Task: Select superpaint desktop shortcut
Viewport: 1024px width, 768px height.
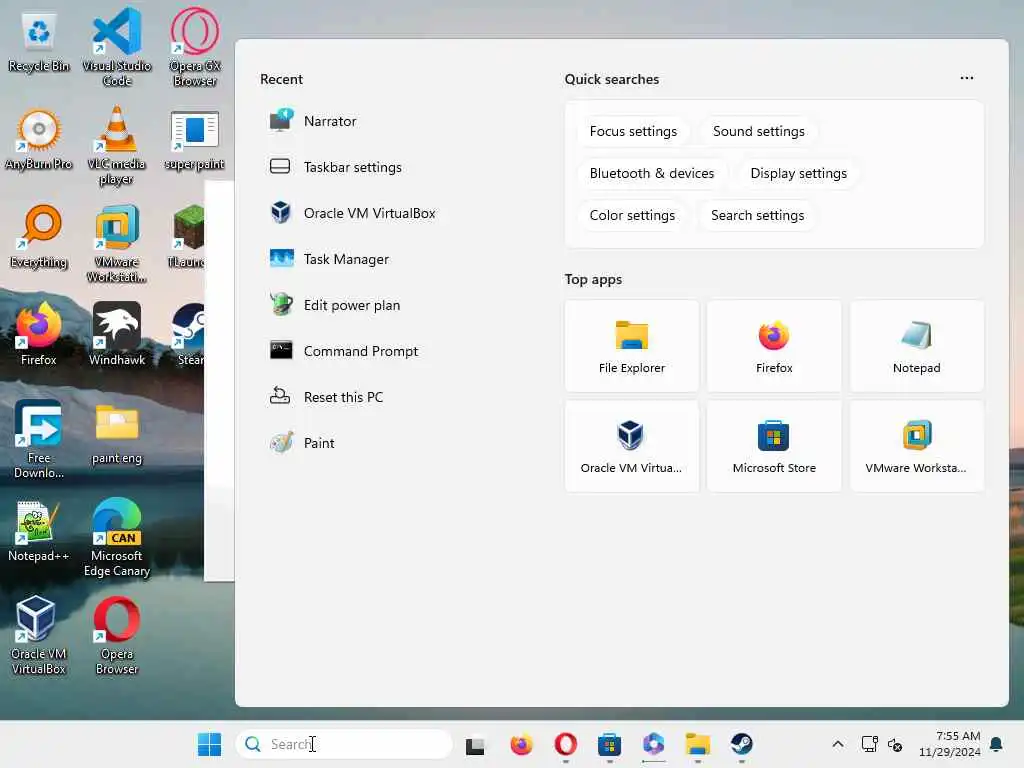Action: (x=195, y=140)
